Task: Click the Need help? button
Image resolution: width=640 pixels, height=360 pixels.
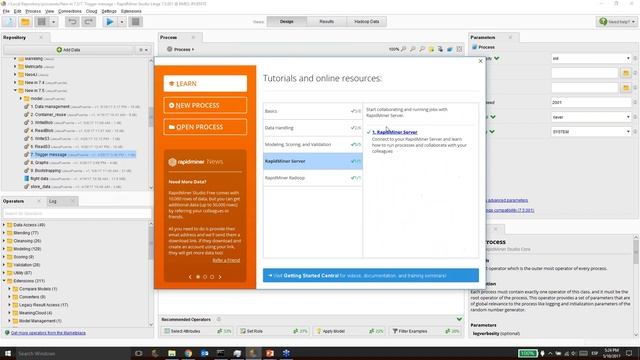Action: [617, 22]
